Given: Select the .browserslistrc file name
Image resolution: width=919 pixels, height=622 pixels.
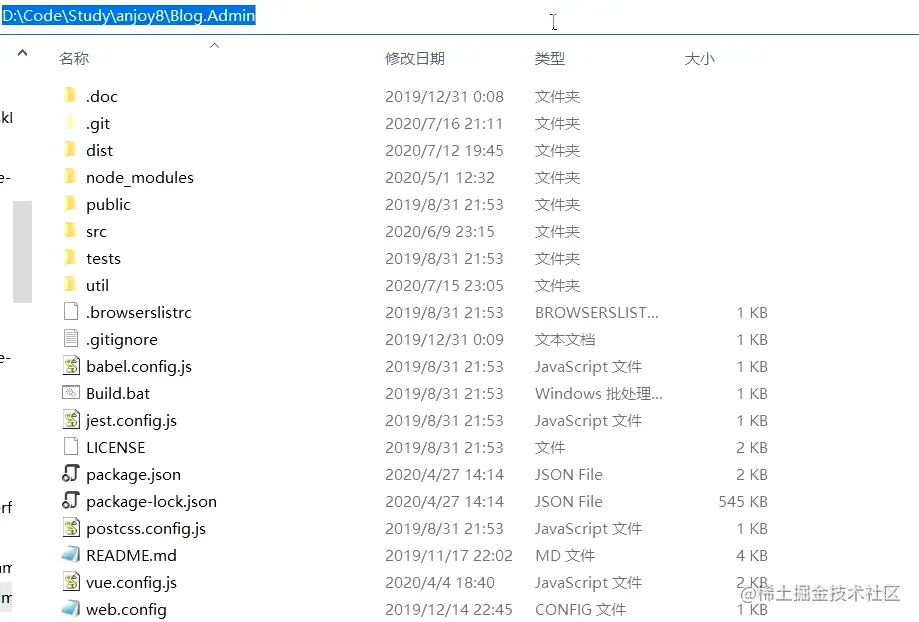Looking at the screenshot, I should pos(139,312).
